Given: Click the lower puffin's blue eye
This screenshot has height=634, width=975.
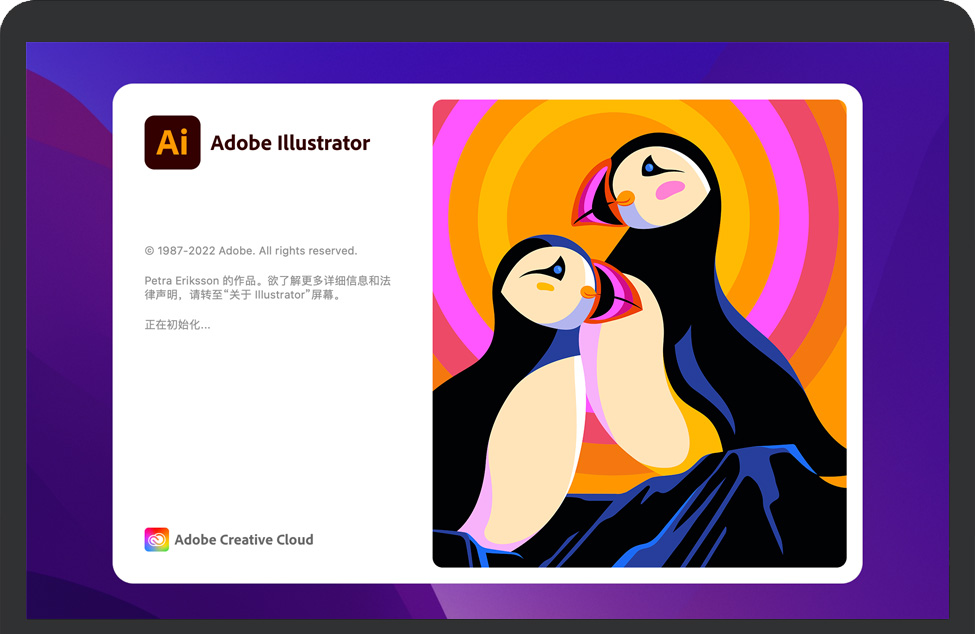Looking at the screenshot, I should tap(558, 270).
